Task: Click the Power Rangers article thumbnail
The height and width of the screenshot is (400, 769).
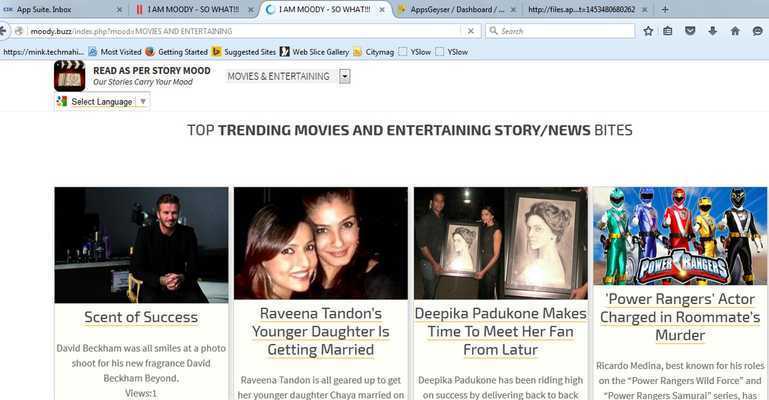Action: (680, 237)
